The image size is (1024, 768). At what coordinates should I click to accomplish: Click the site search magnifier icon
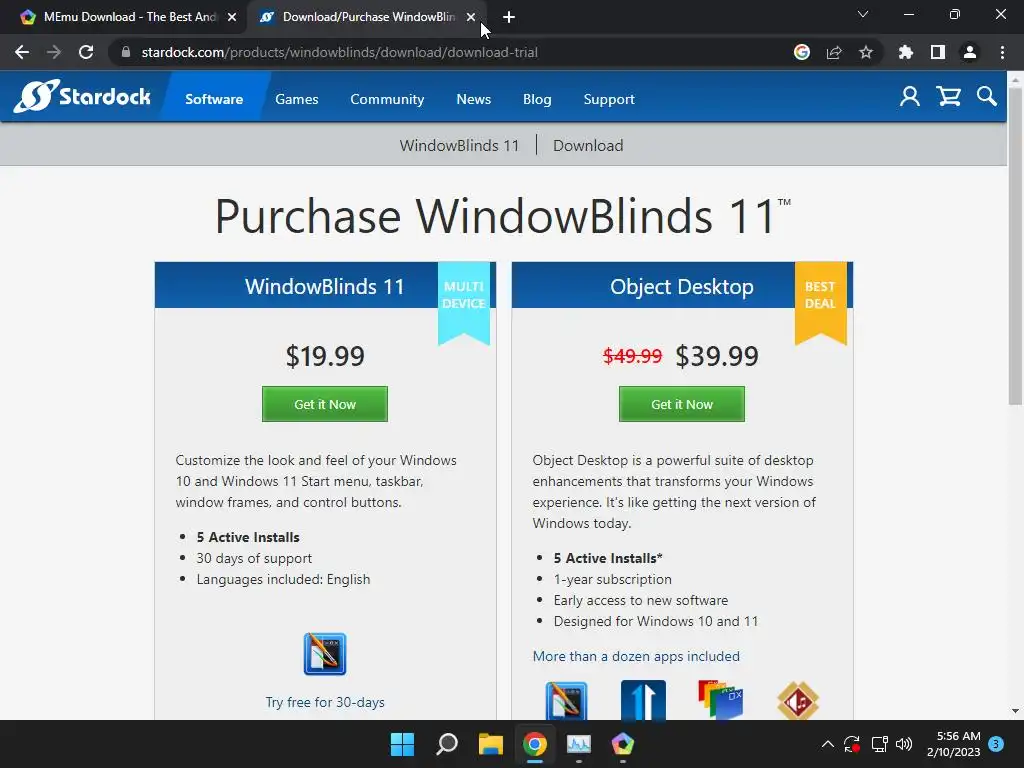pos(987,97)
